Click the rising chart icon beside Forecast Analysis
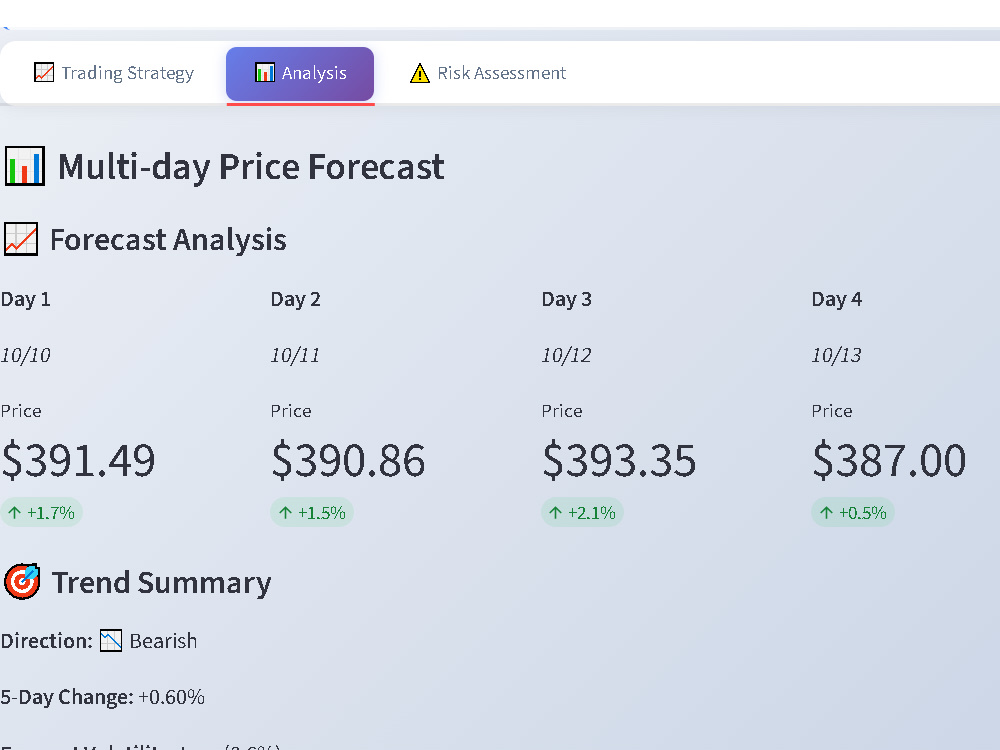This screenshot has height=750, width=1000. (x=21, y=239)
